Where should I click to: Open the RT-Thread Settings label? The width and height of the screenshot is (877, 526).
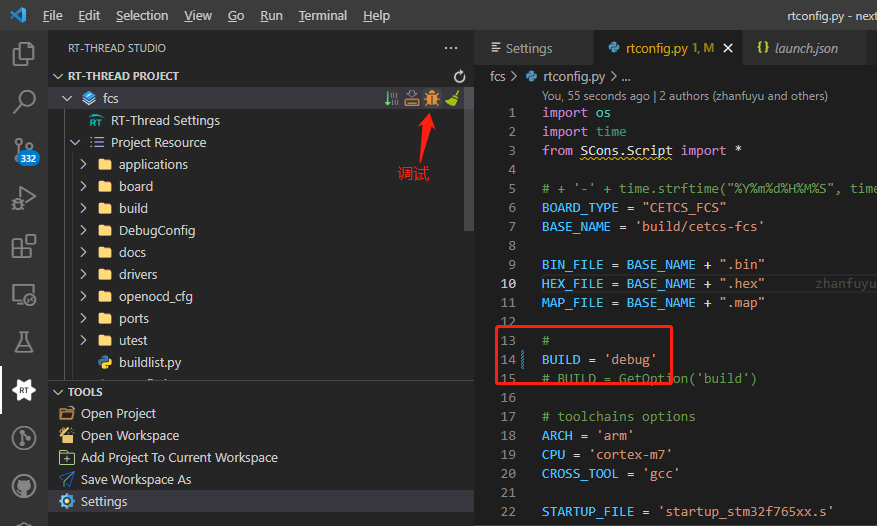165,121
